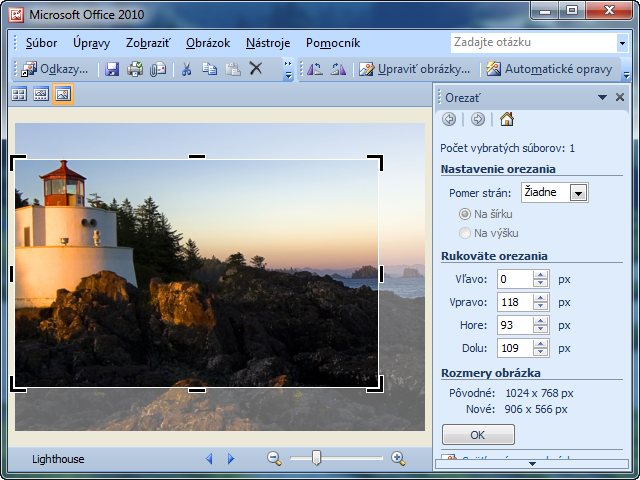Open the Obrázok menu
The image size is (640, 480).
(x=208, y=43)
